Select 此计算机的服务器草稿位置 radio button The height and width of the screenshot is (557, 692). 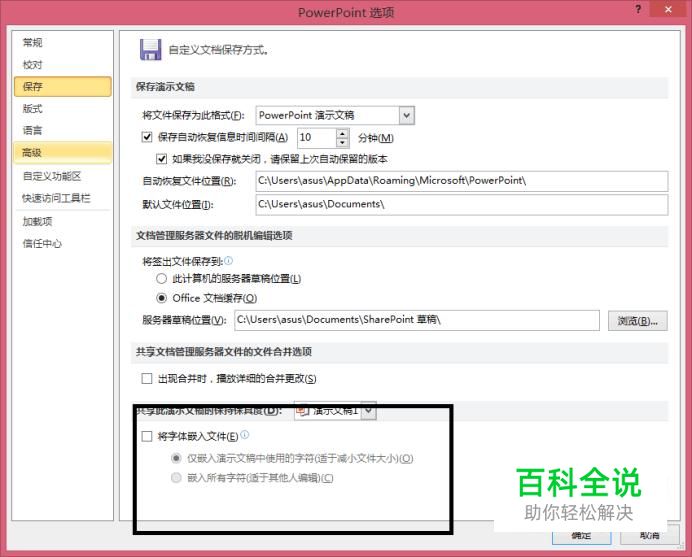click(162, 278)
